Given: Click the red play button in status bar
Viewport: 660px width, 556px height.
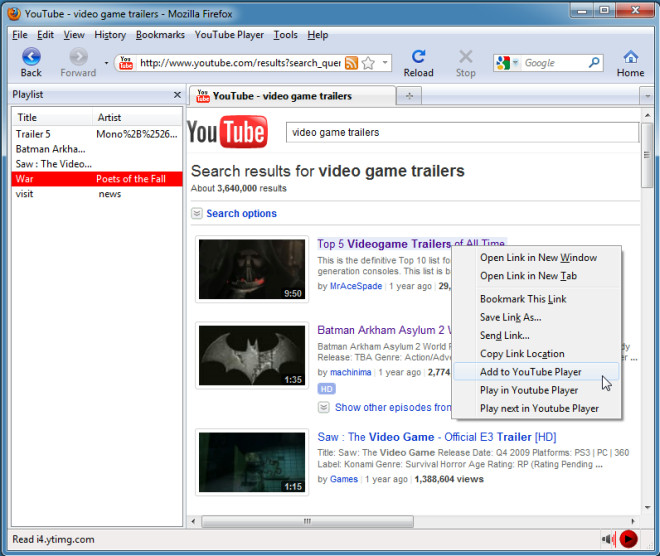Looking at the screenshot, I should pyautogui.click(x=628, y=539).
